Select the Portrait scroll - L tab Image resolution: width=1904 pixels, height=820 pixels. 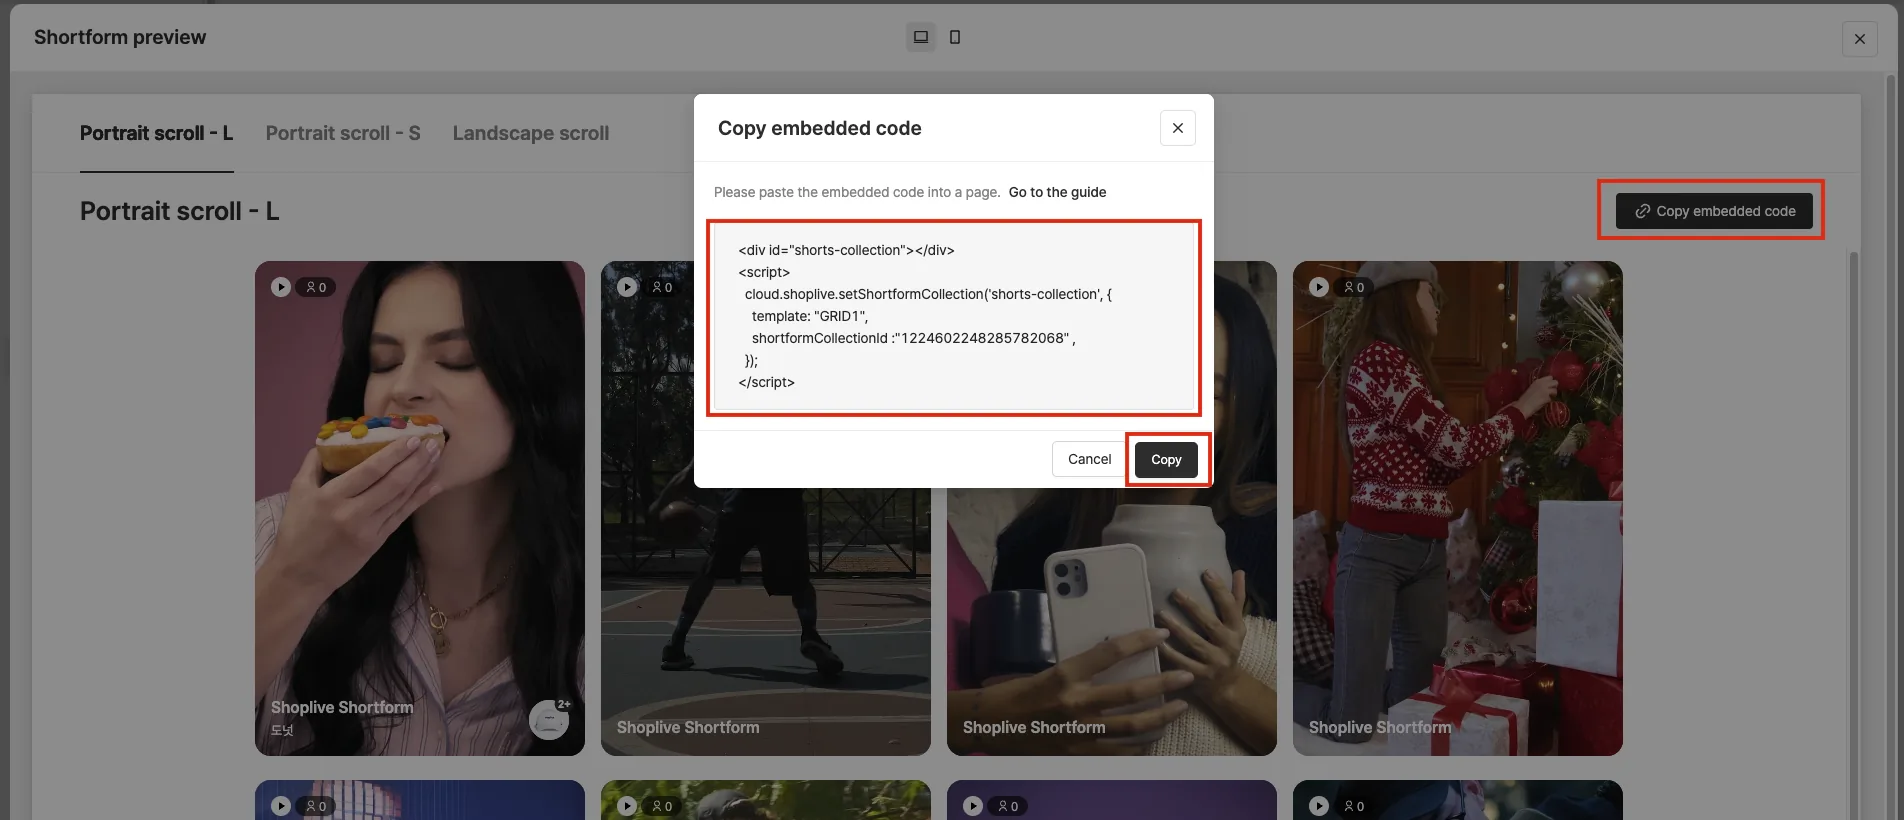156,133
